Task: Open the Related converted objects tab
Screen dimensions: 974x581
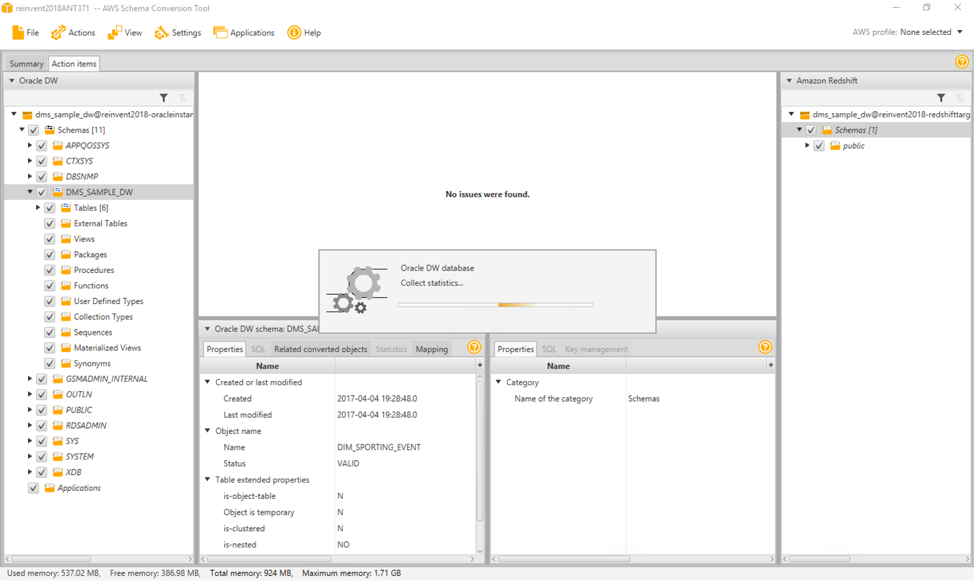Action: click(x=321, y=349)
